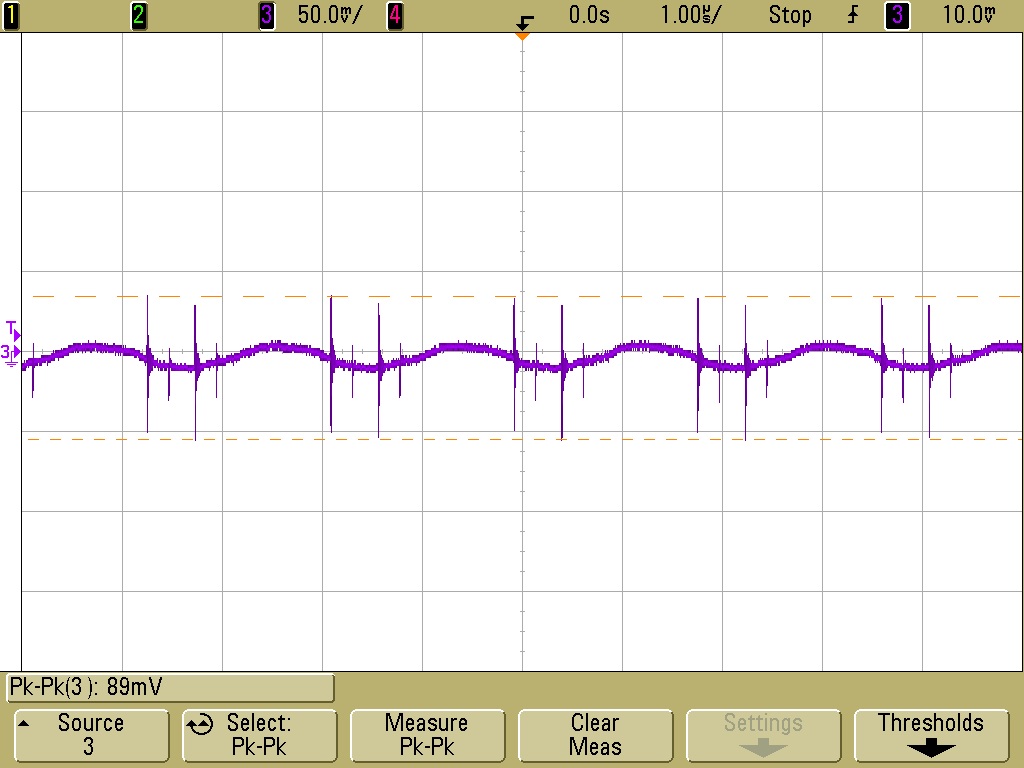The image size is (1024, 768).
Task: Click the Stop run status text
Action: pyautogui.click(x=790, y=15)
